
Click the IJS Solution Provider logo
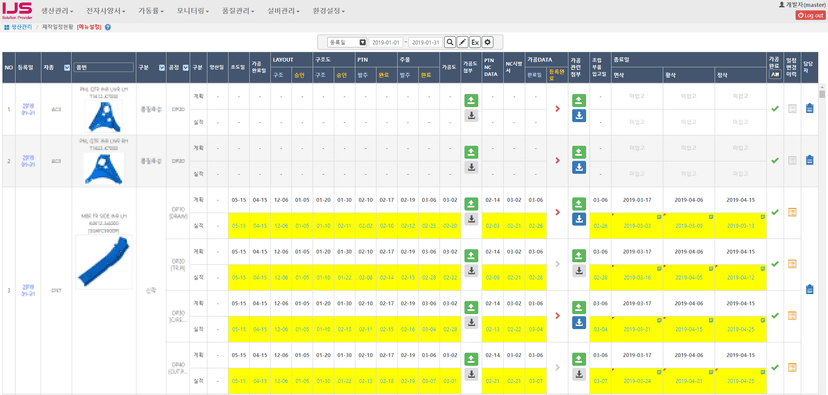pyautogui.click(x=17, y=10)
